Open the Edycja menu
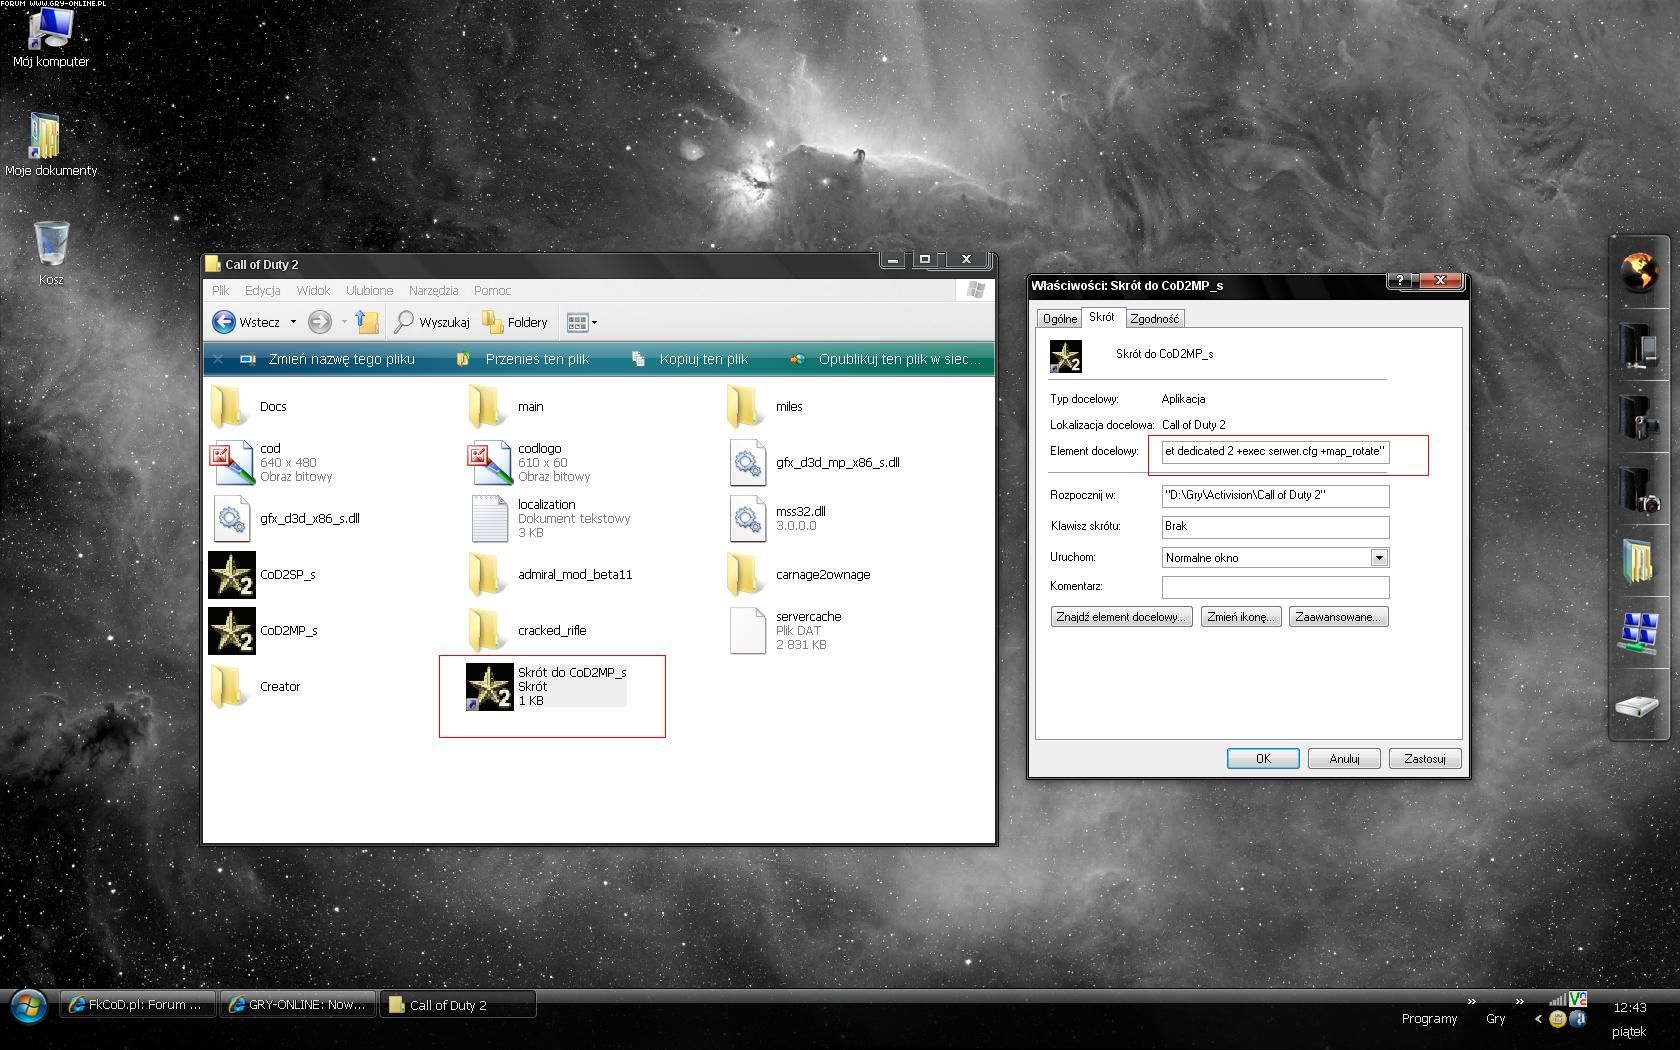The width and height of the screenshot is (1680, 1050). pos(262,291)
